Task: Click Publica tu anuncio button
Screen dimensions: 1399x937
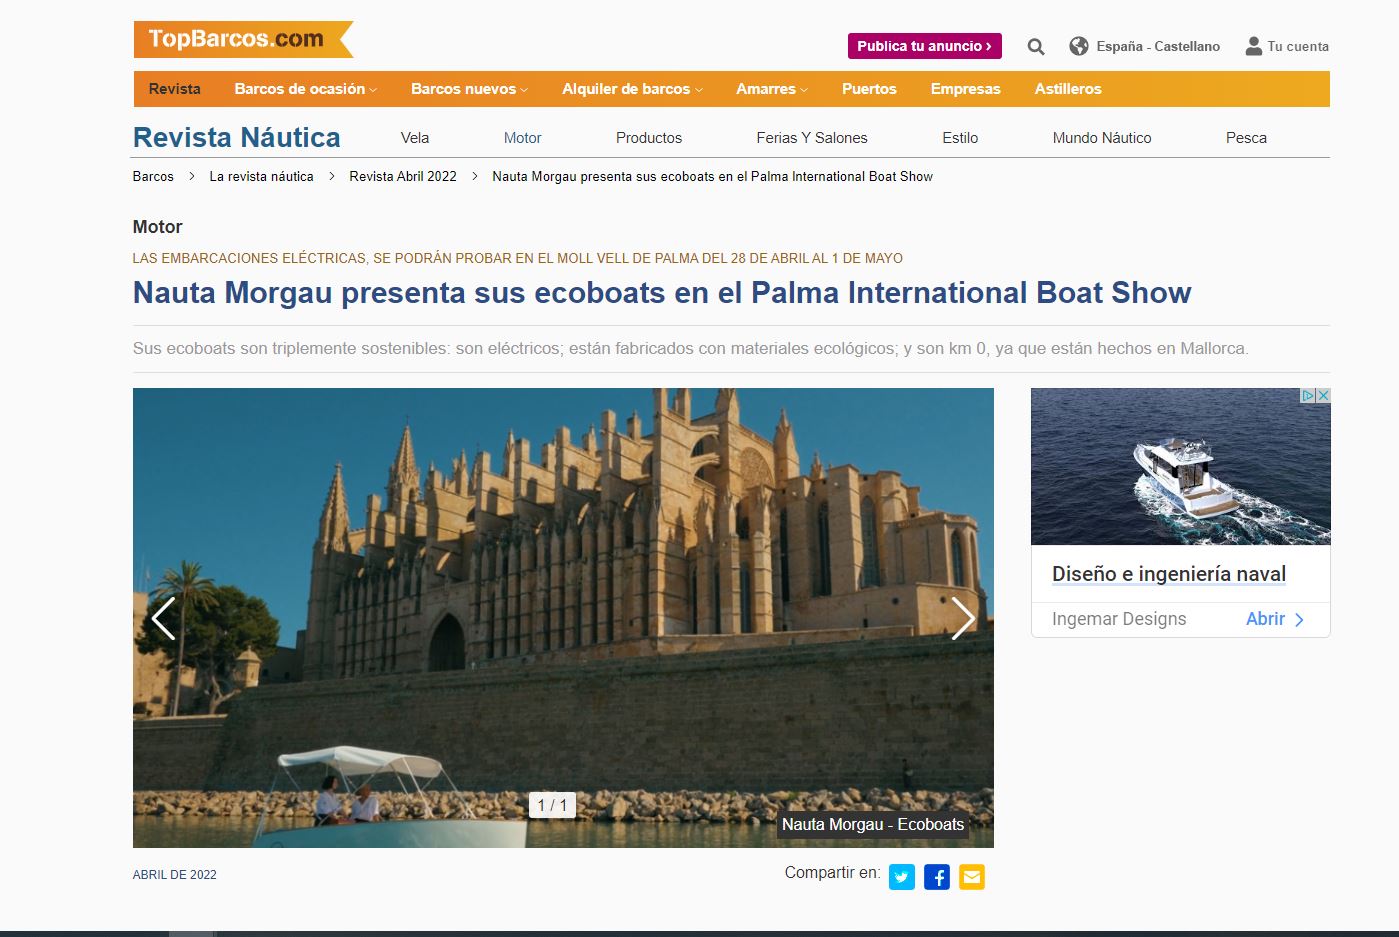Action: click(925, 46)
